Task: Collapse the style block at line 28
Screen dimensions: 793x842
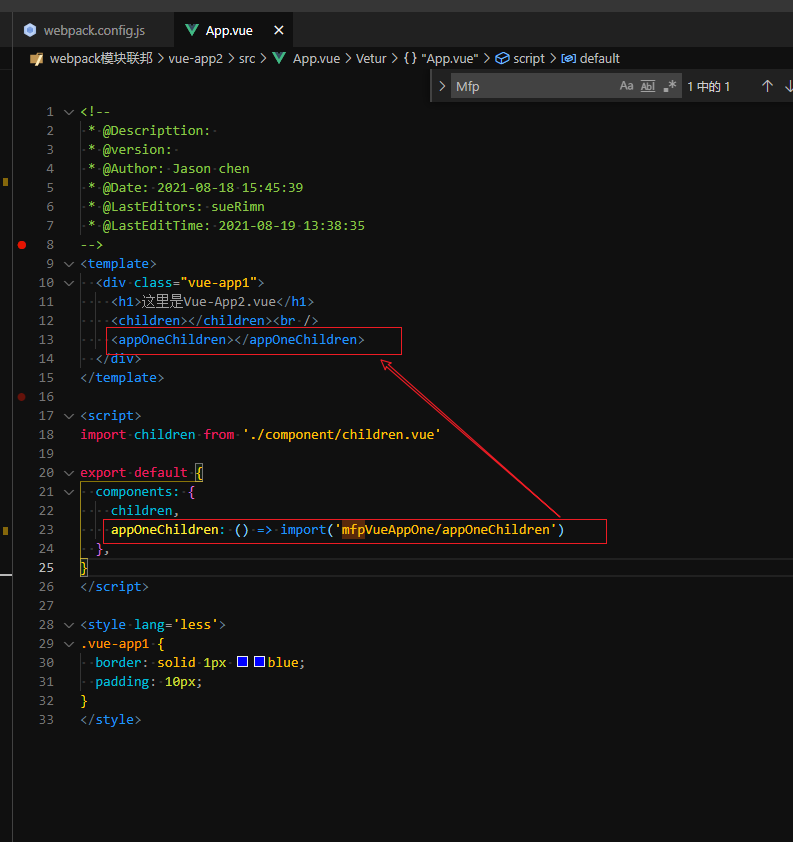Action: [69, 625]
